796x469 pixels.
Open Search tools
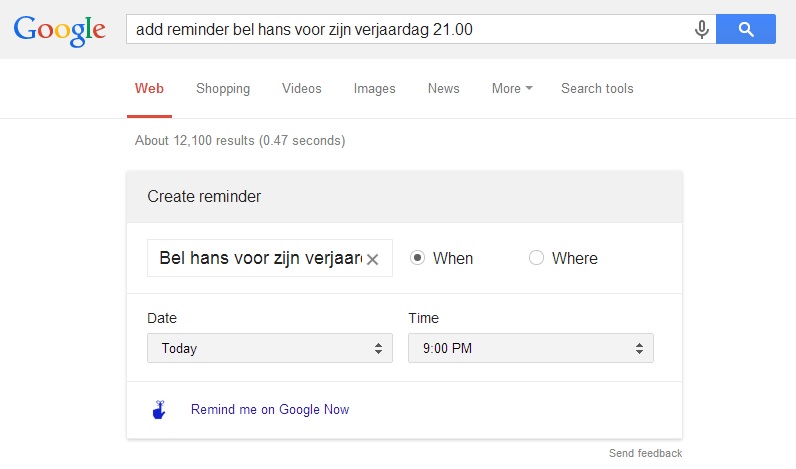(x=597, y=88)
